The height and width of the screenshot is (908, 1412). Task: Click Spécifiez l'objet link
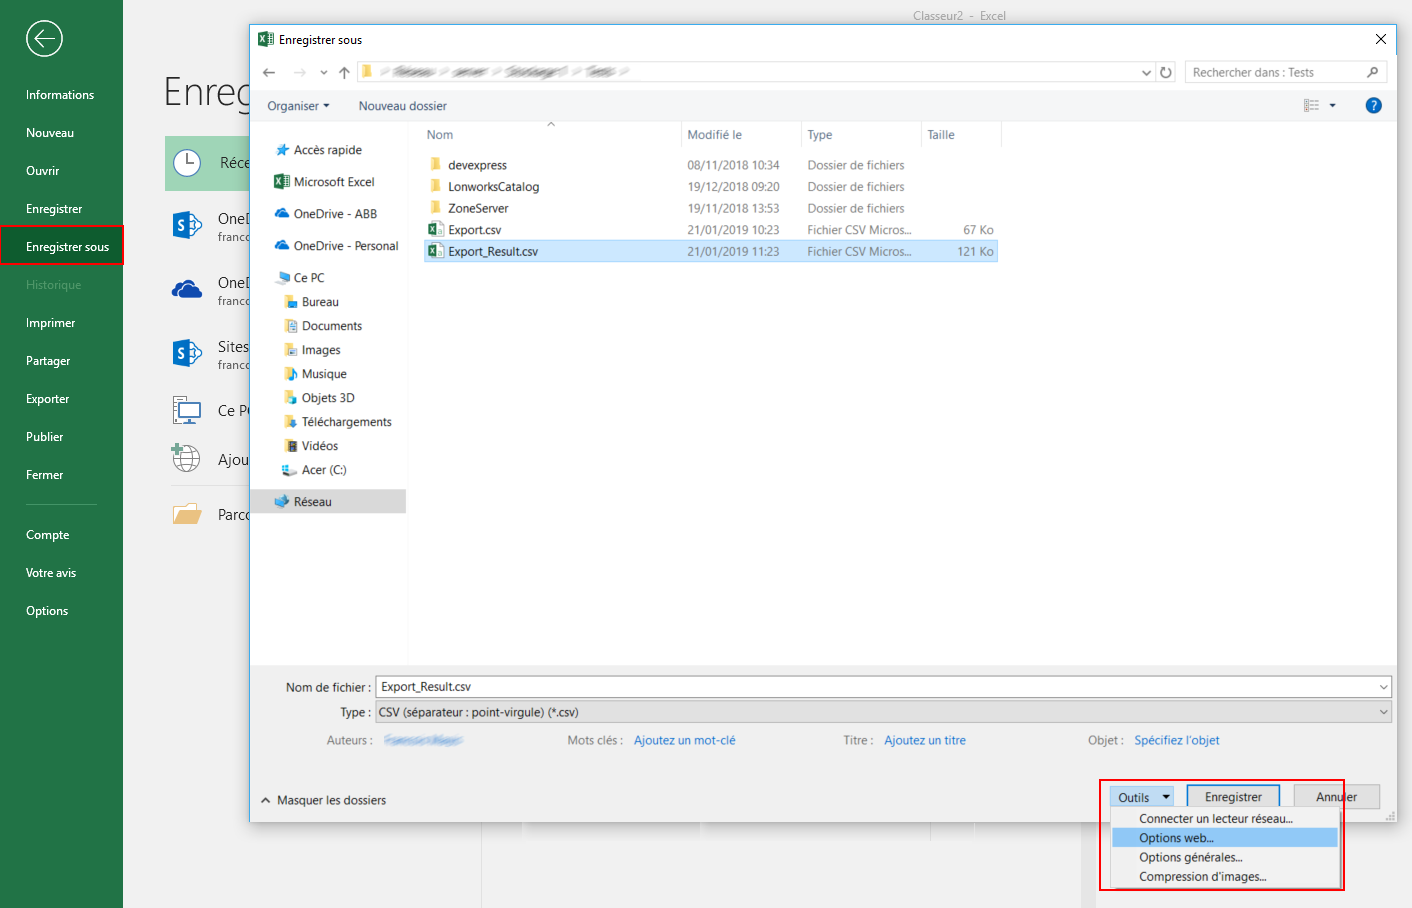(1177, 741)
